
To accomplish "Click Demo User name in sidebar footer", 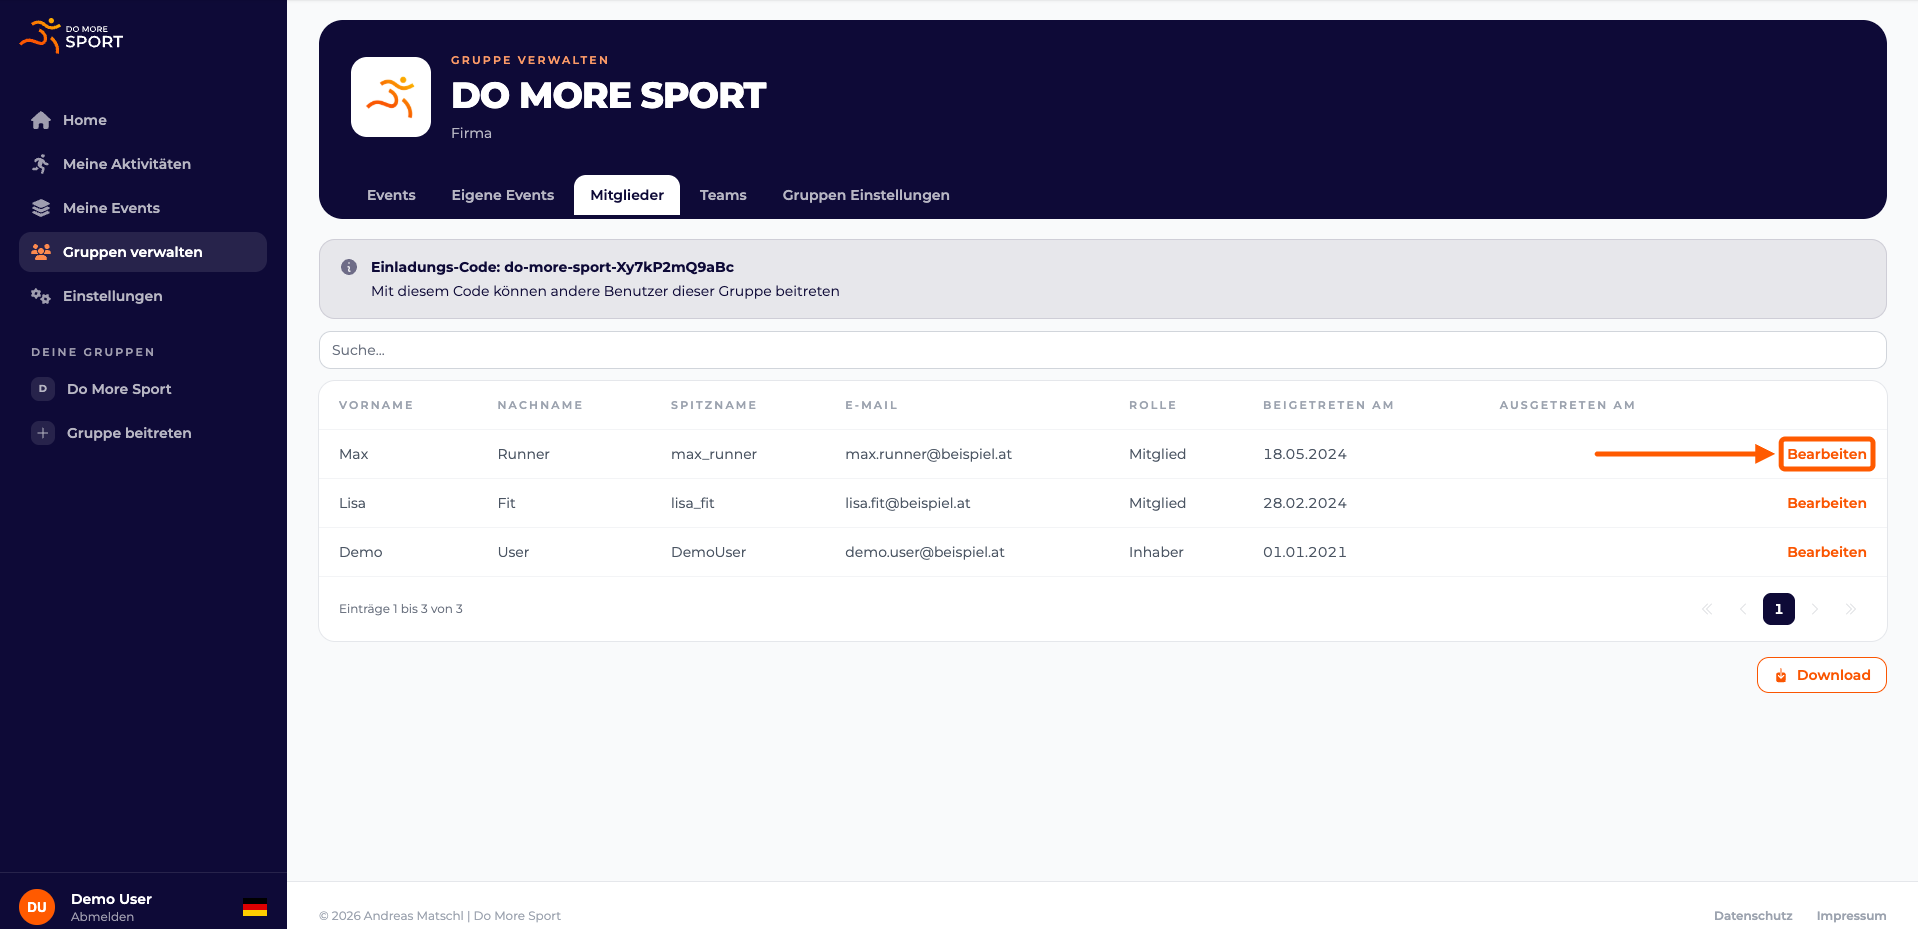I will click(111, 899).
